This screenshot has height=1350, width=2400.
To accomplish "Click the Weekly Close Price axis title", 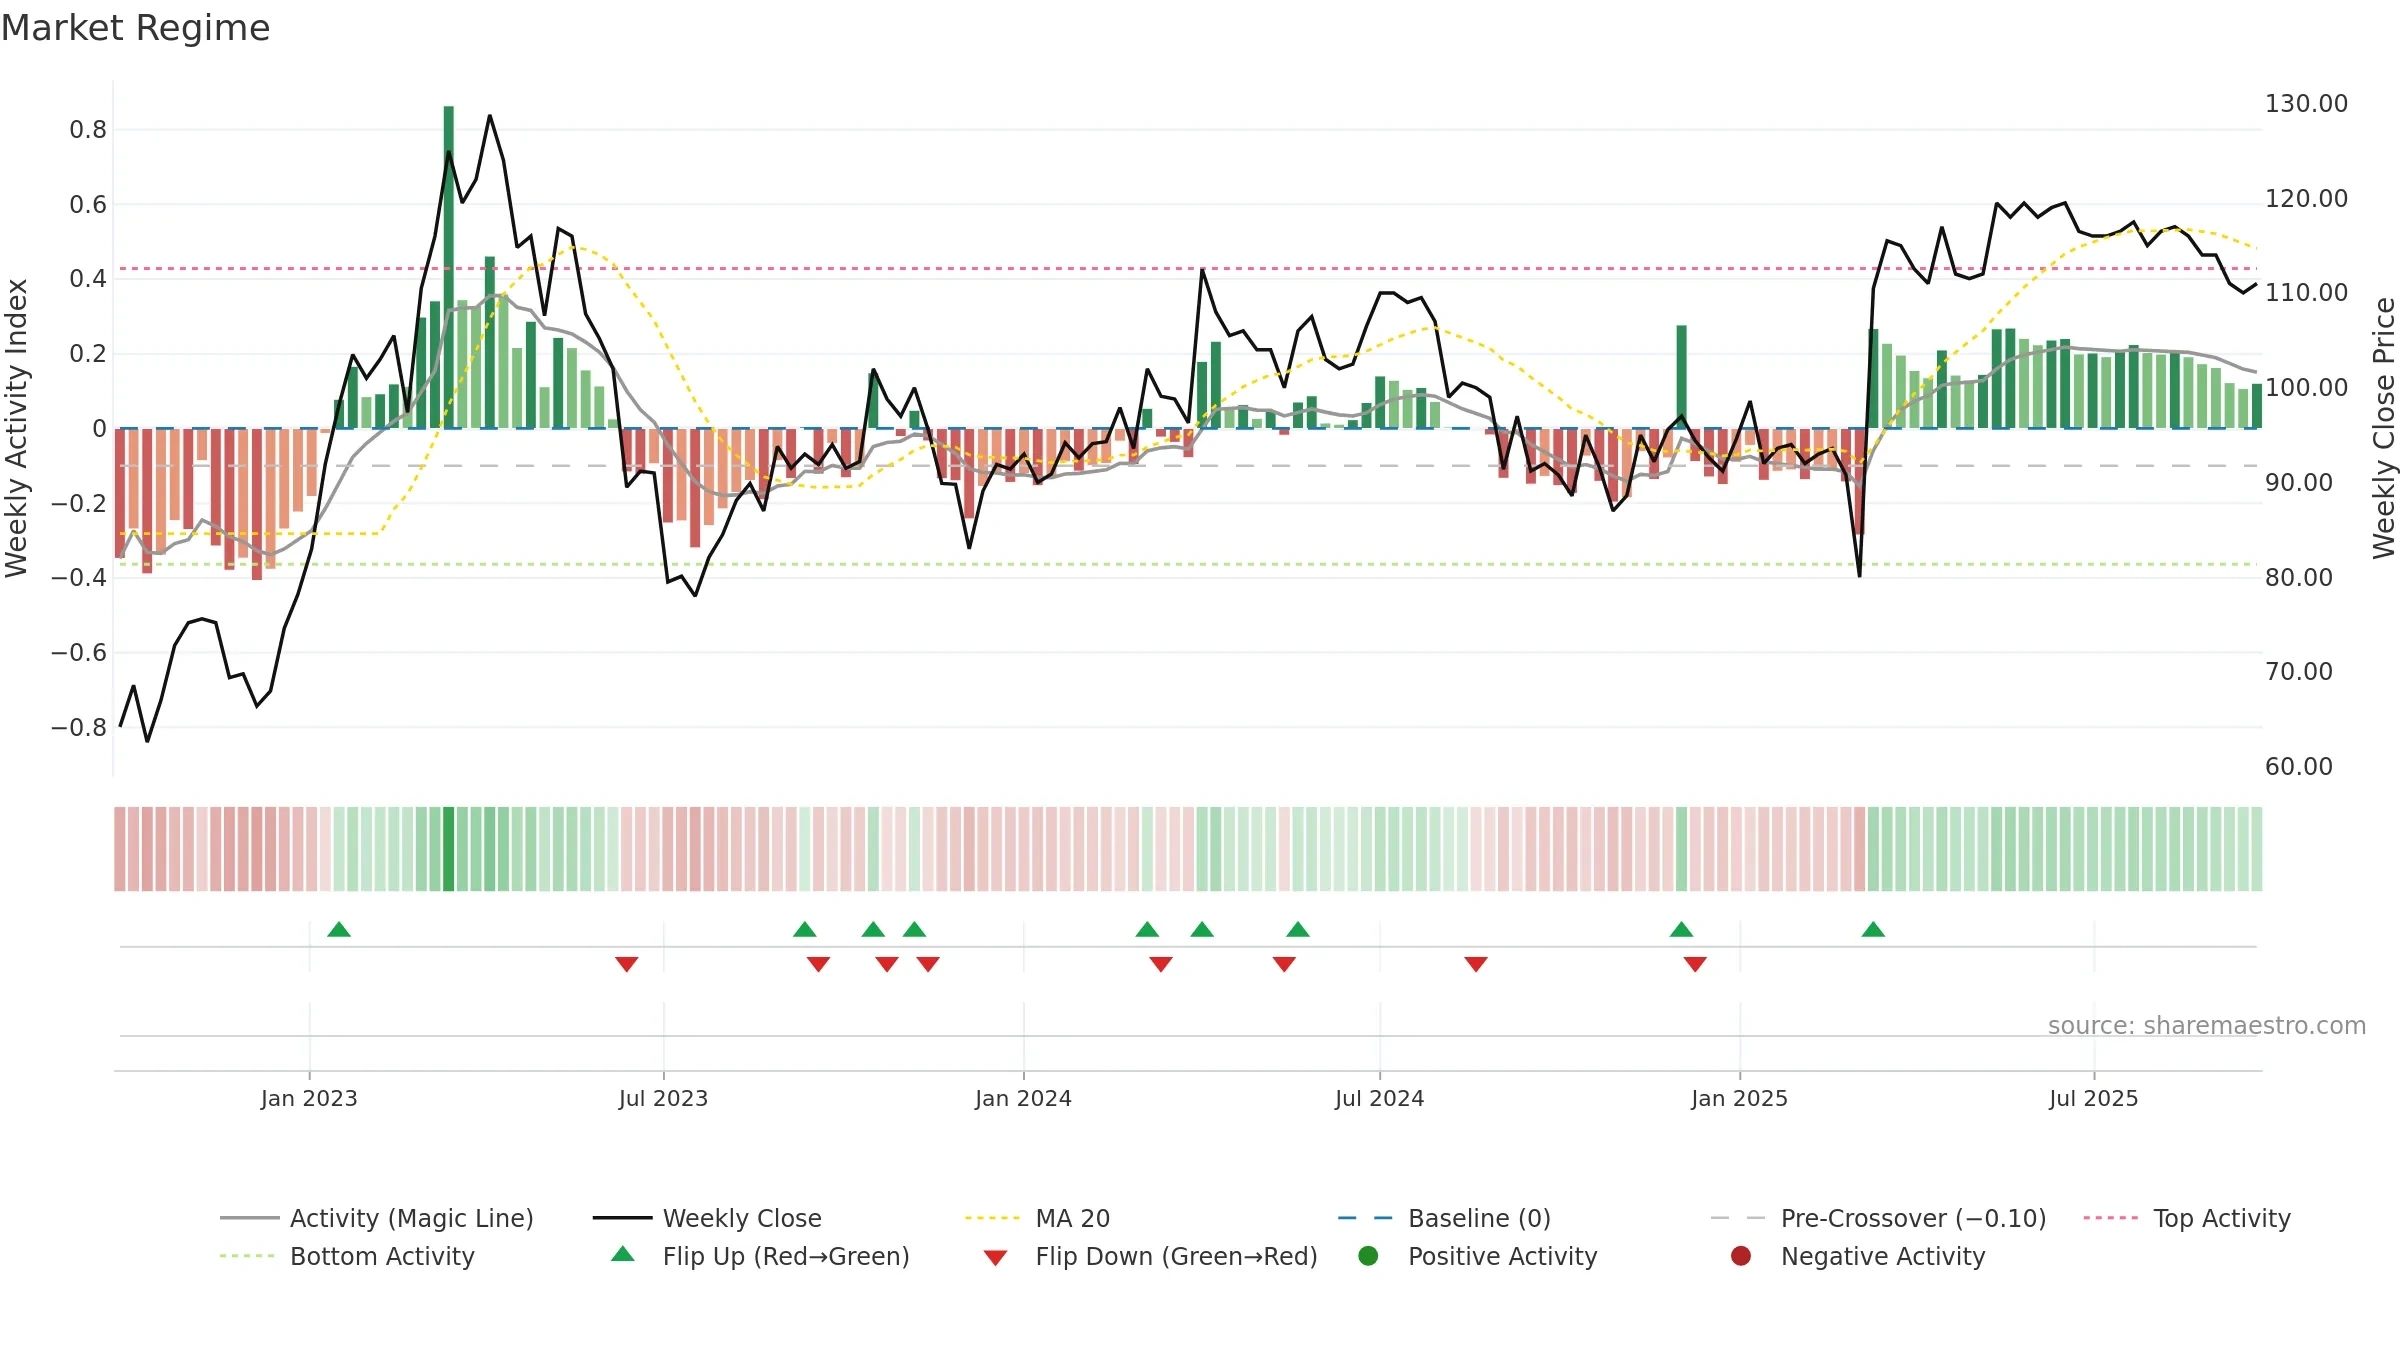I will point(2384,428).
